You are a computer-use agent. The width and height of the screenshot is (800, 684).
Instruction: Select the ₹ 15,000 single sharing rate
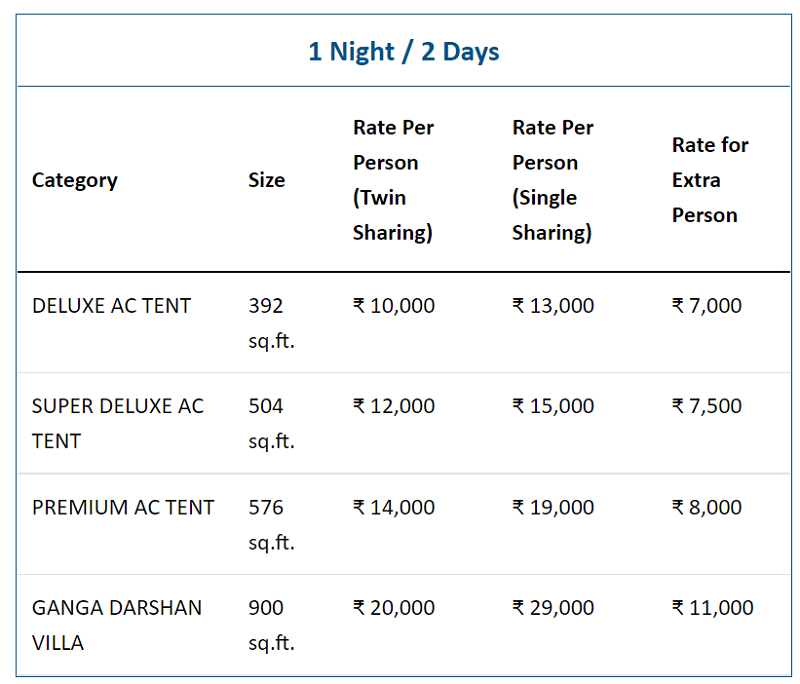pos(553,406)
